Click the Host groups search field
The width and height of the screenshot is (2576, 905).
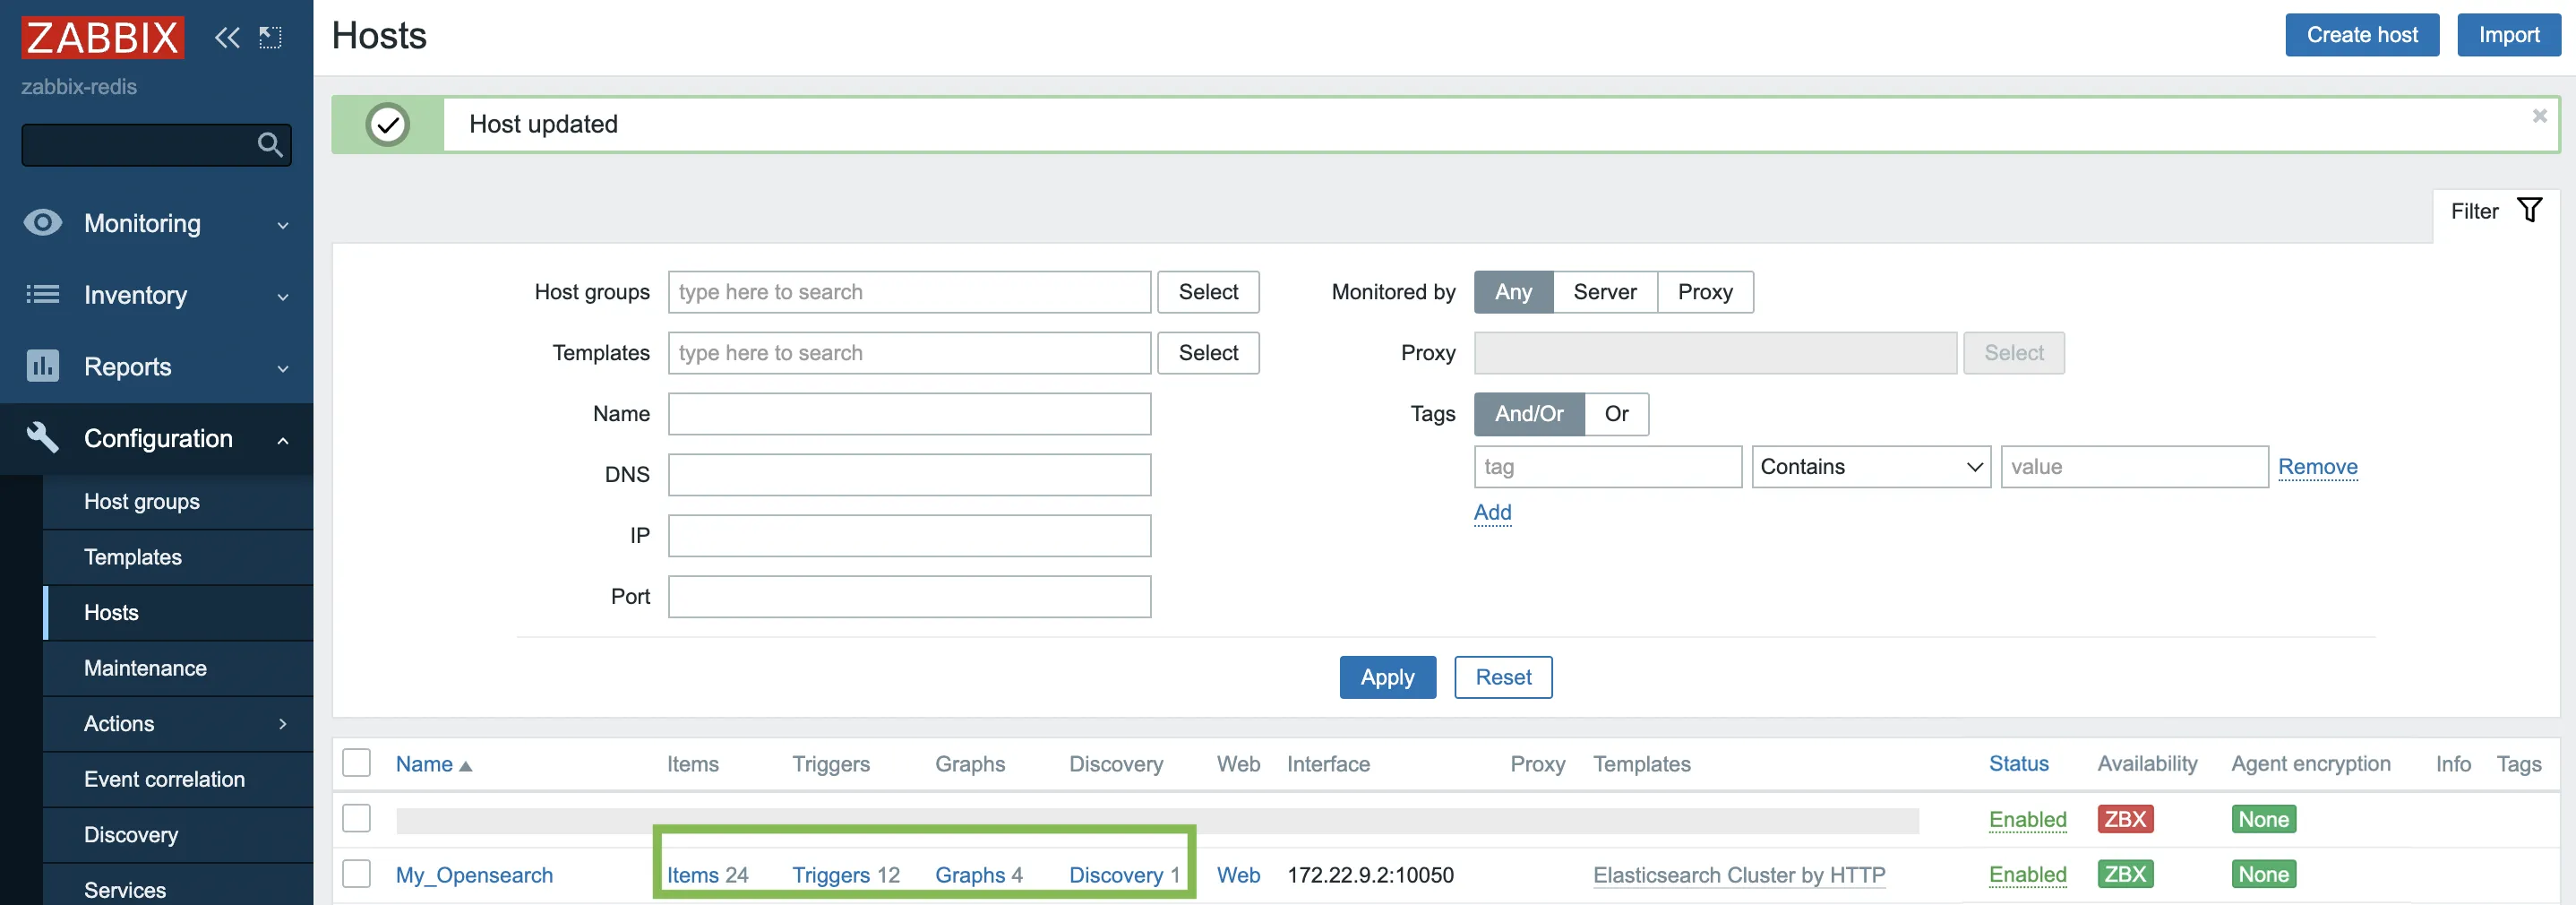point(908,292)
